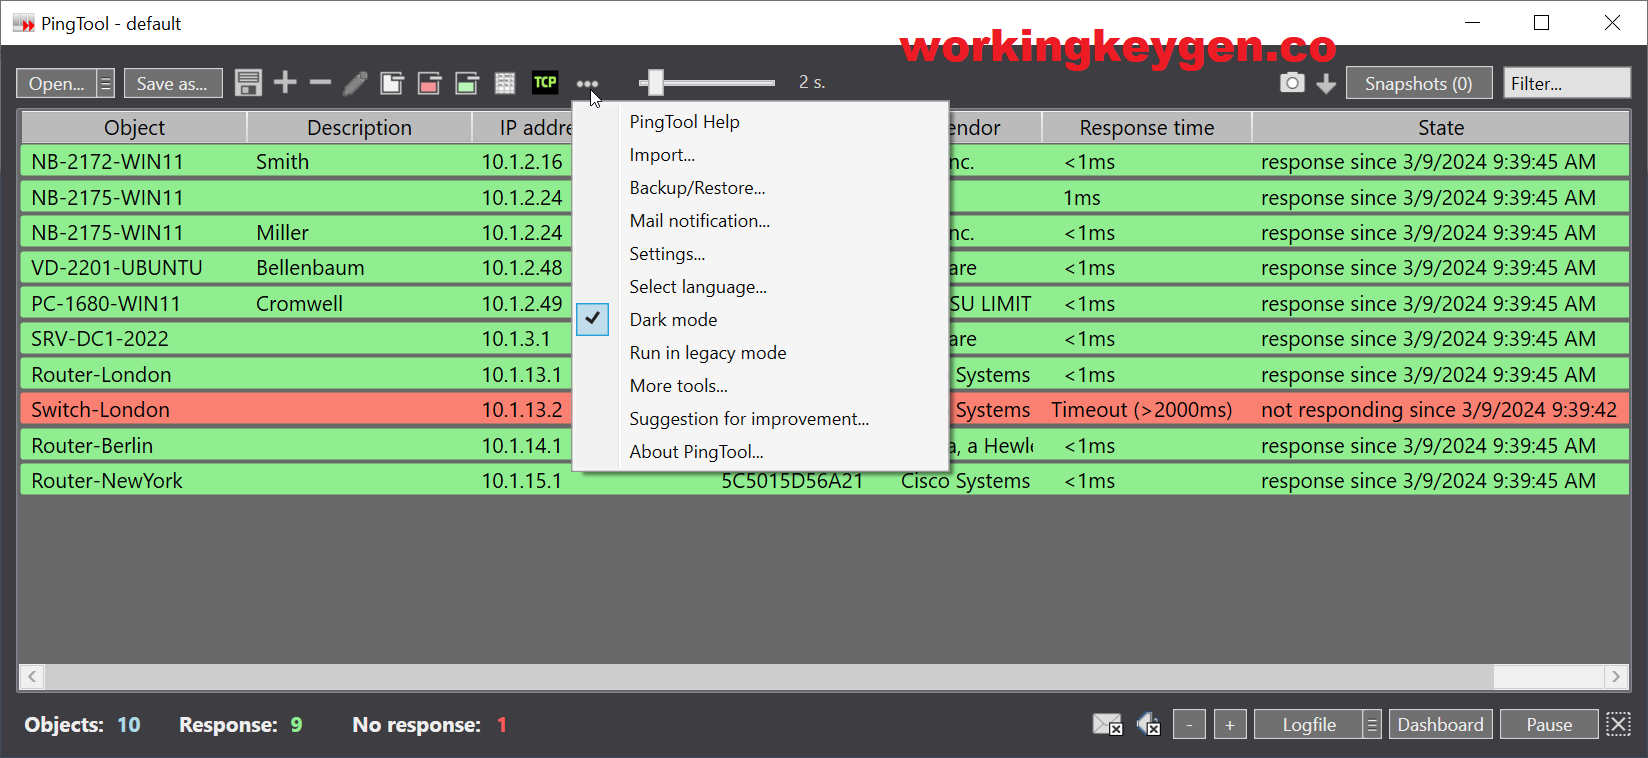Choose Select language... menu entry
This screenshot has width=1648, height=758.
[x=698, y=287]
